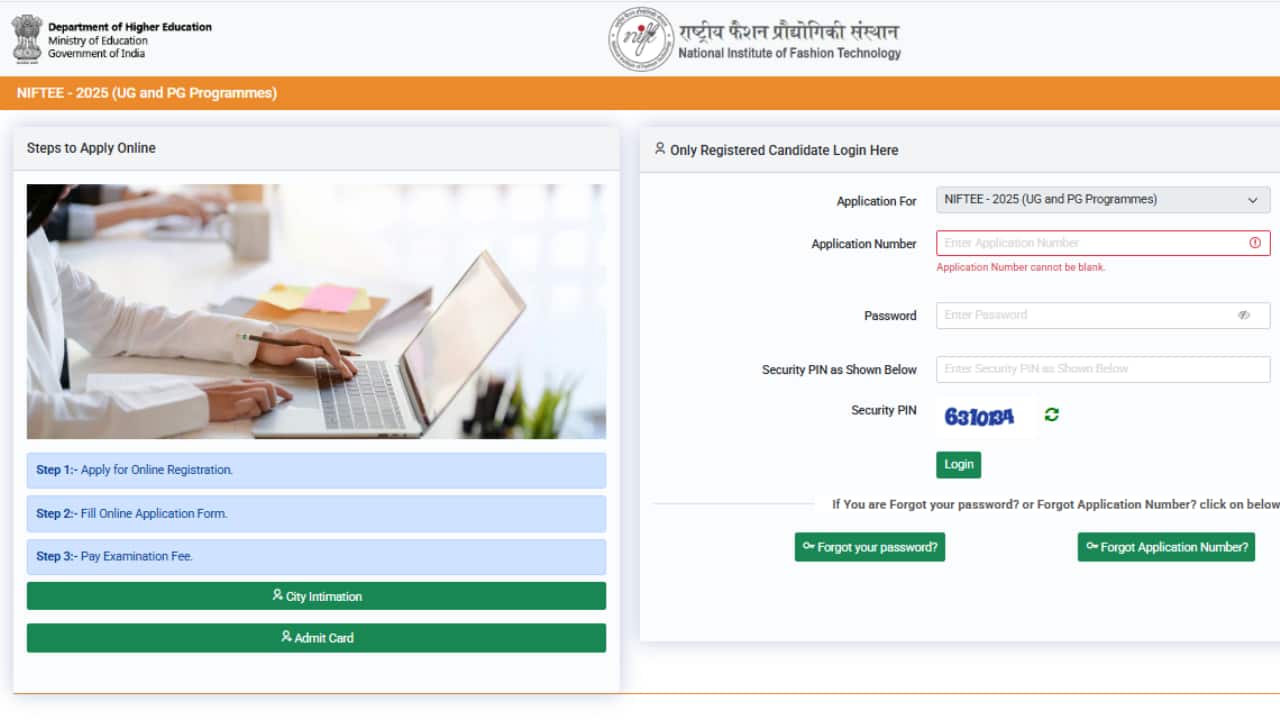Image resolution: width=1280 pixels, height=720 pixels.
Task: Open Forgot your password? button
Action: (870, 547)
